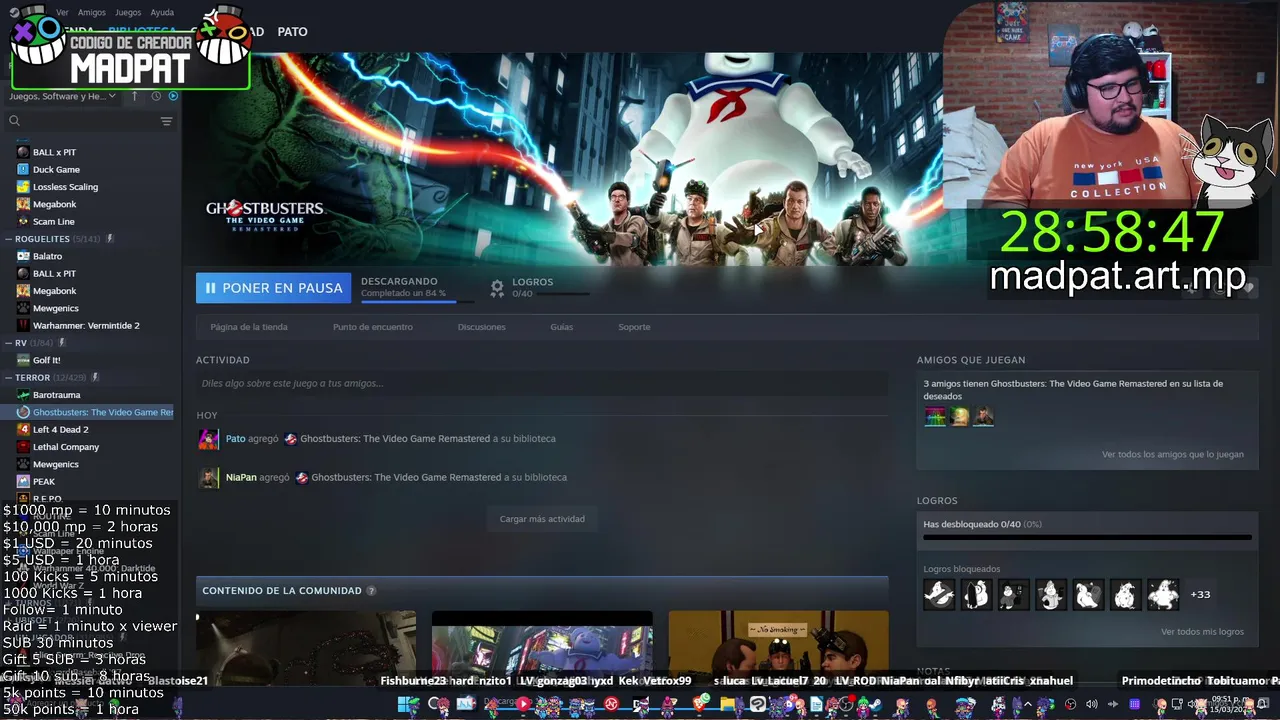Select PEAK in the Terror collection
Image resolution: width=1280 pixels, height=720 pixels.
click(x=43, y=481)
